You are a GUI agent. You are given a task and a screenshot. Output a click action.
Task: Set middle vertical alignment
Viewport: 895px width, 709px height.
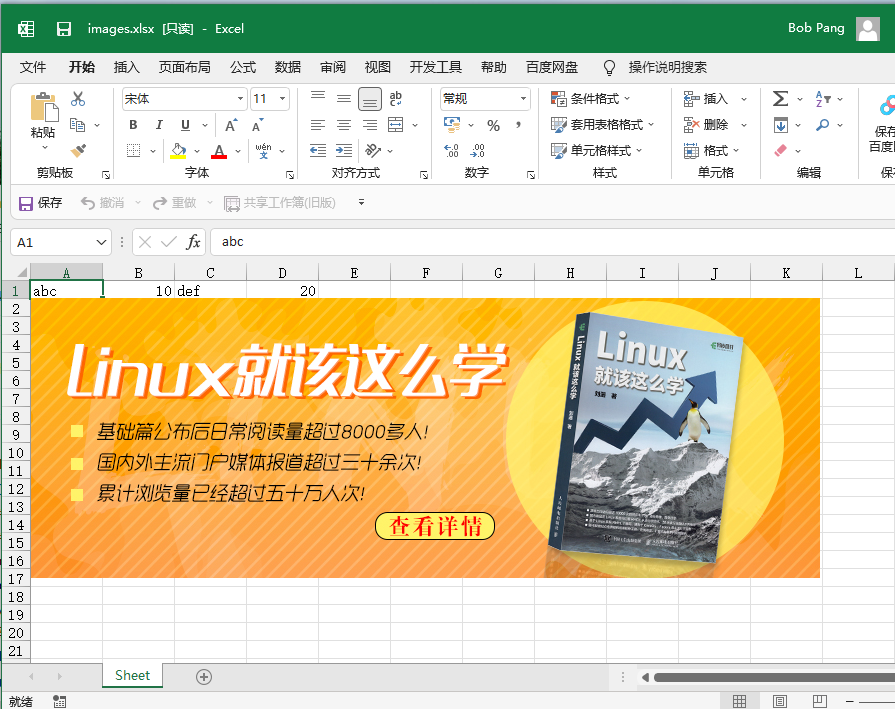pyautogui.click(x=344, y=98)
